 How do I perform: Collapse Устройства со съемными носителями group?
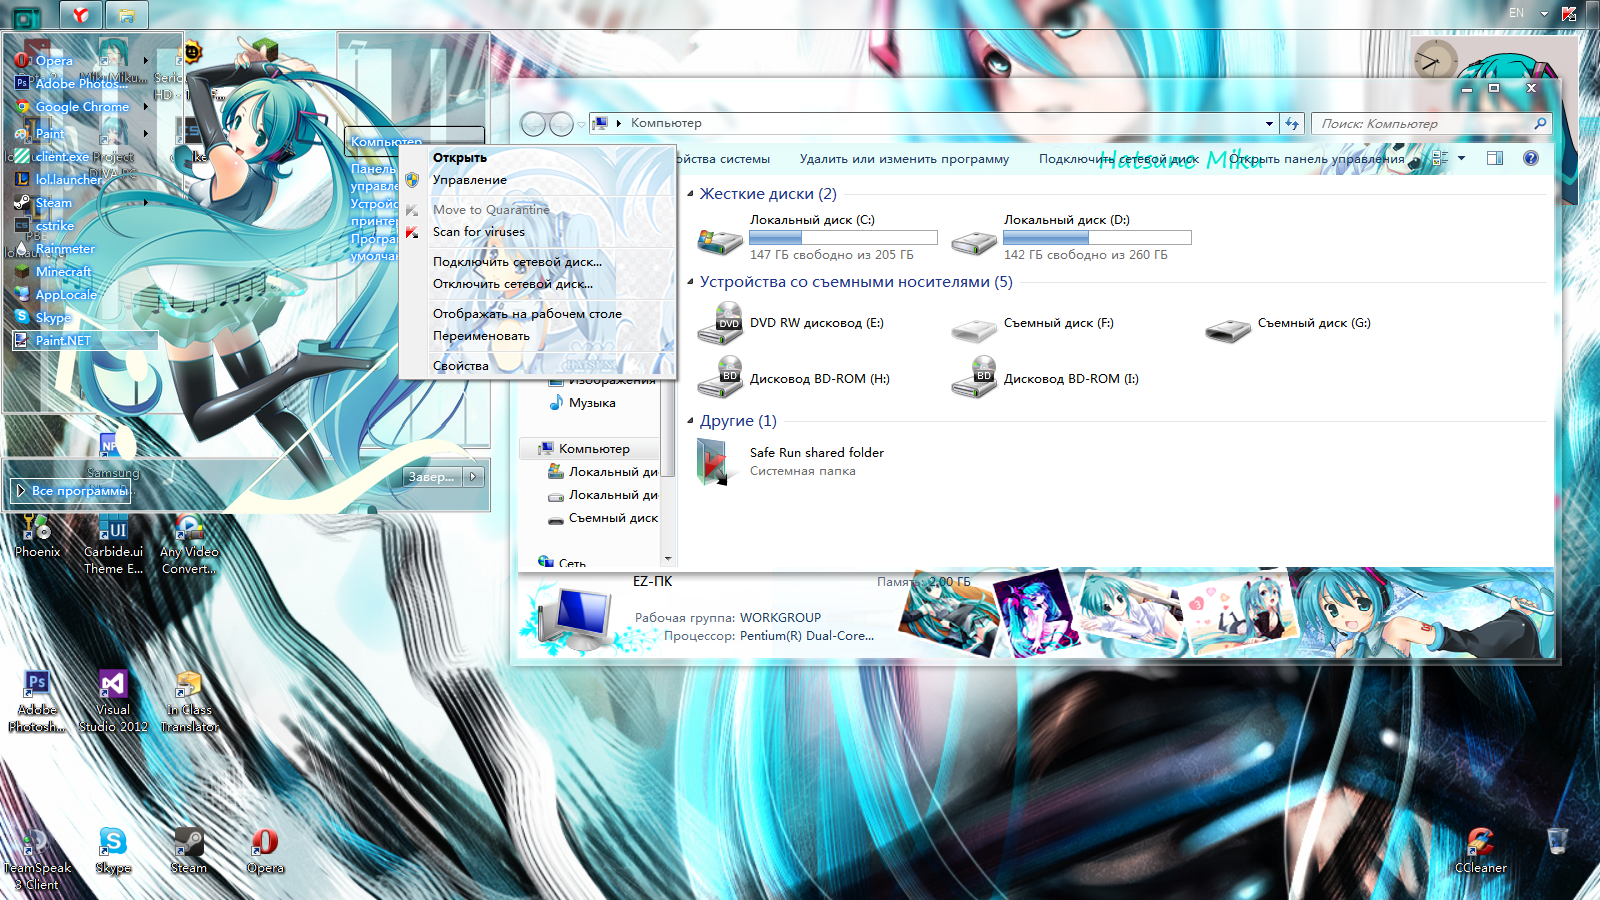[x=691, y=282]
